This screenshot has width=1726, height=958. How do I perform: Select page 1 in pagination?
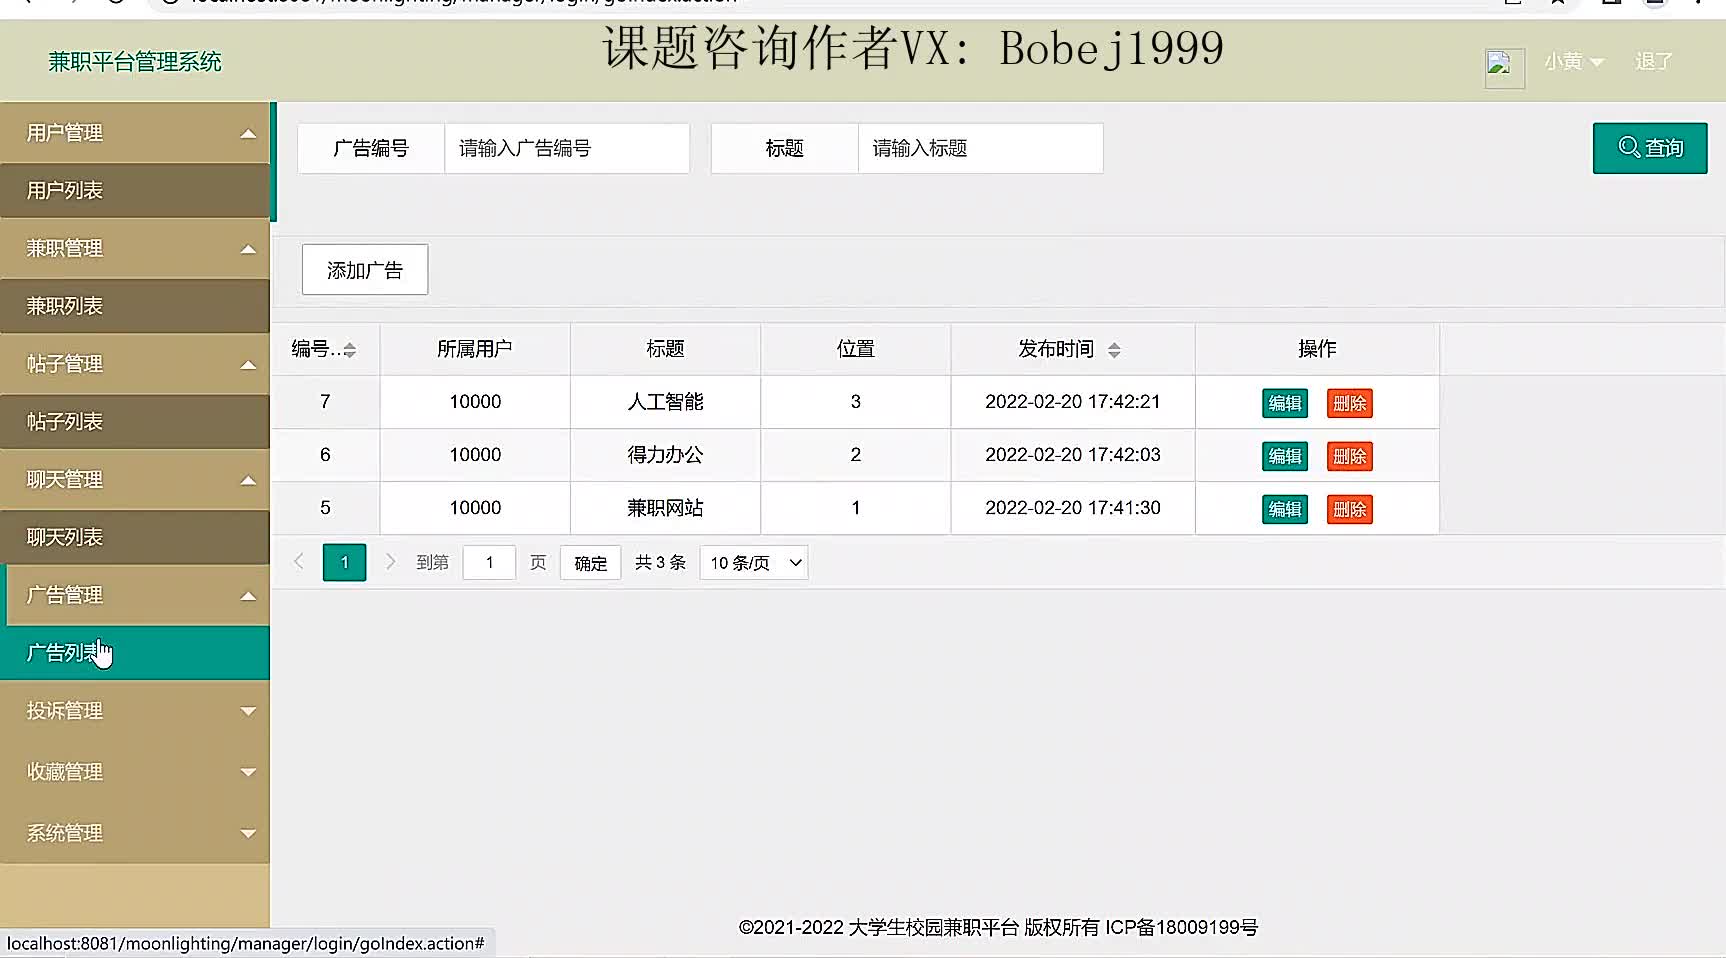[344, 563]
